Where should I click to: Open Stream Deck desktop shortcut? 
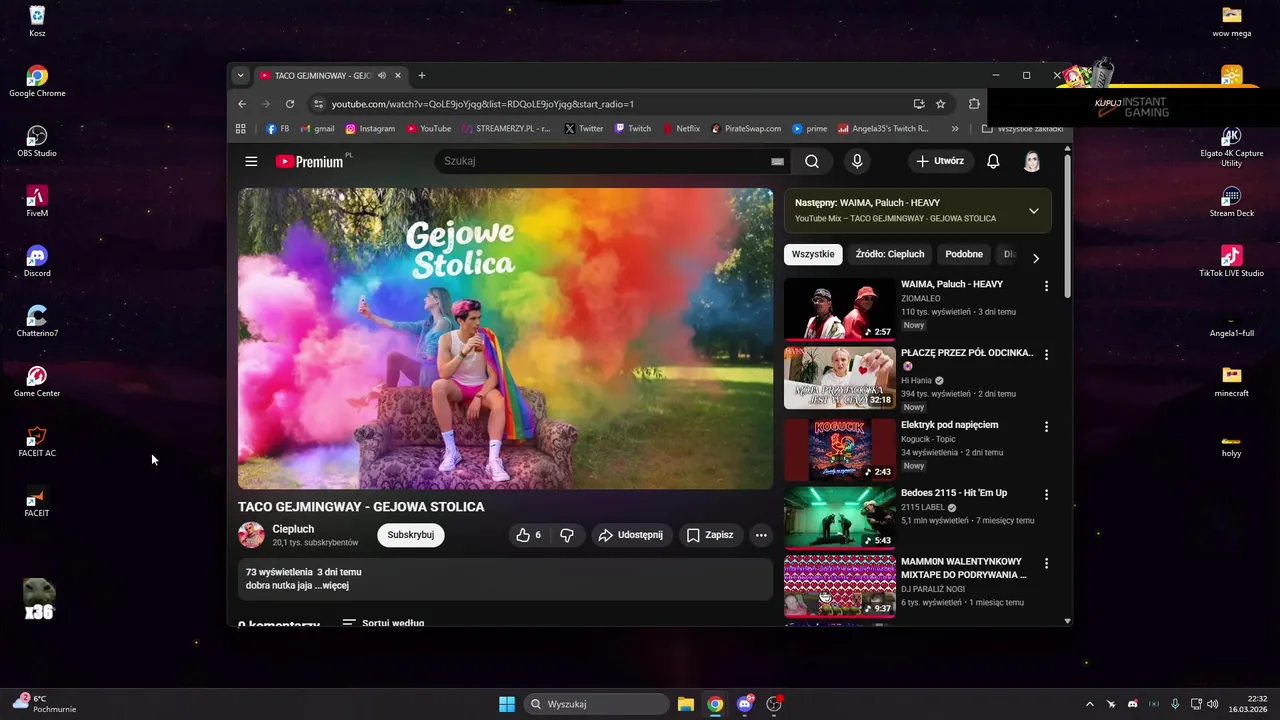click(x=1231, y=201)
